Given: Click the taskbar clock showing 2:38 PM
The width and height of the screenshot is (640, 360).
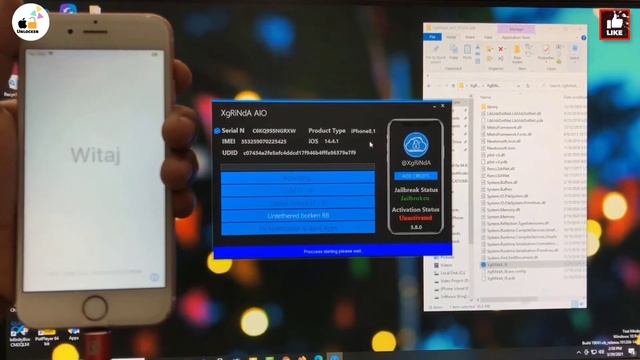Looking at the screenshot, I should (615, 351).
